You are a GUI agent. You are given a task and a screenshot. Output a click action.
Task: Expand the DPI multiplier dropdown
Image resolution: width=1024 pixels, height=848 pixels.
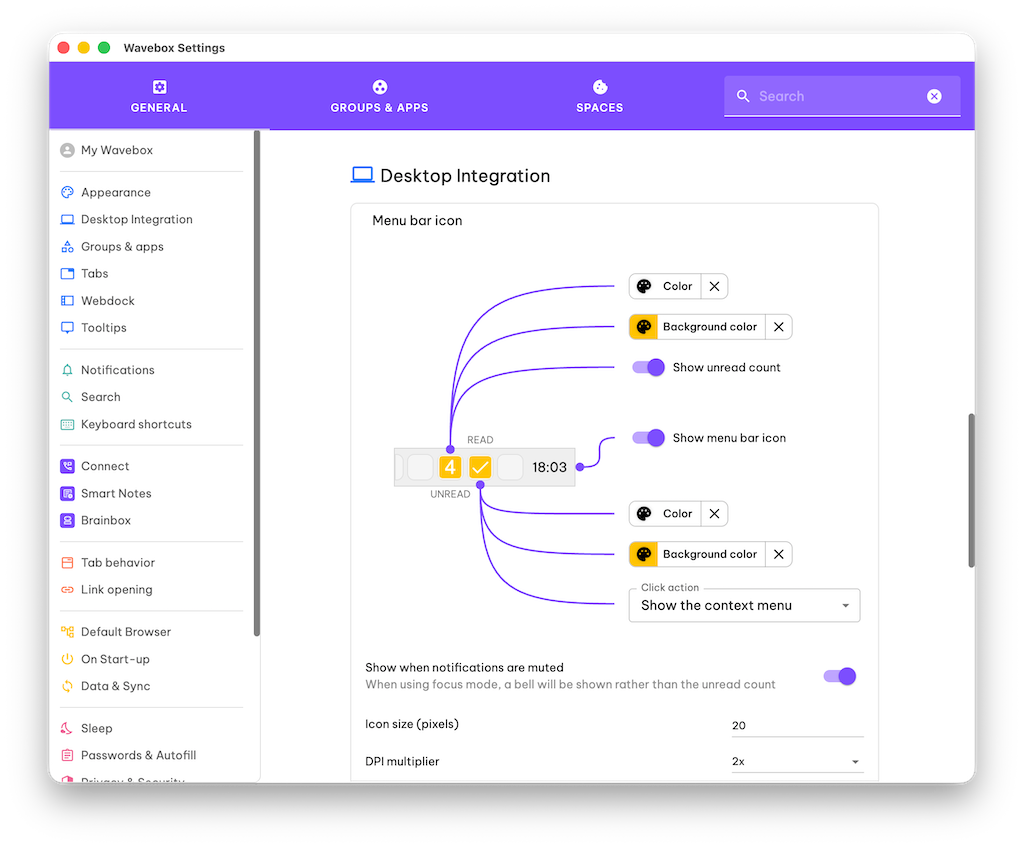tap(797, 762)
